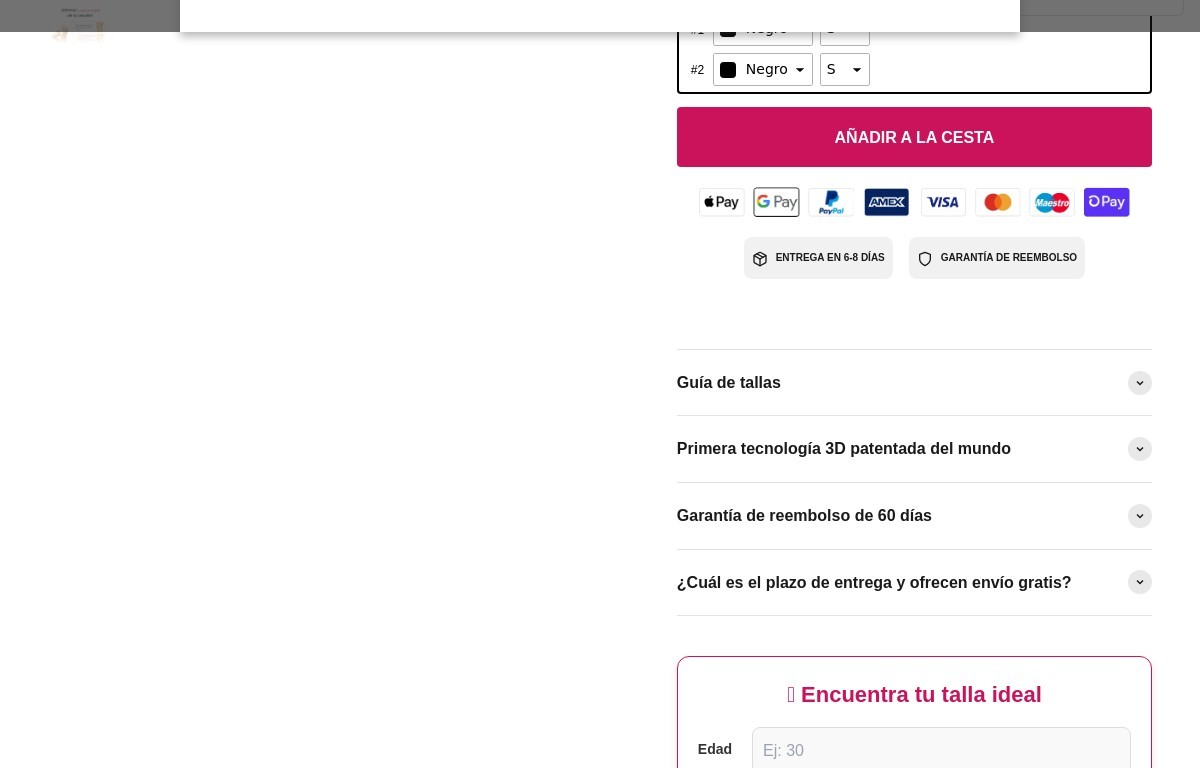The width and height of the screenshot is (1200, 768).
Task: Click the Mastercard payment icon
Action: tap(997, 202)
